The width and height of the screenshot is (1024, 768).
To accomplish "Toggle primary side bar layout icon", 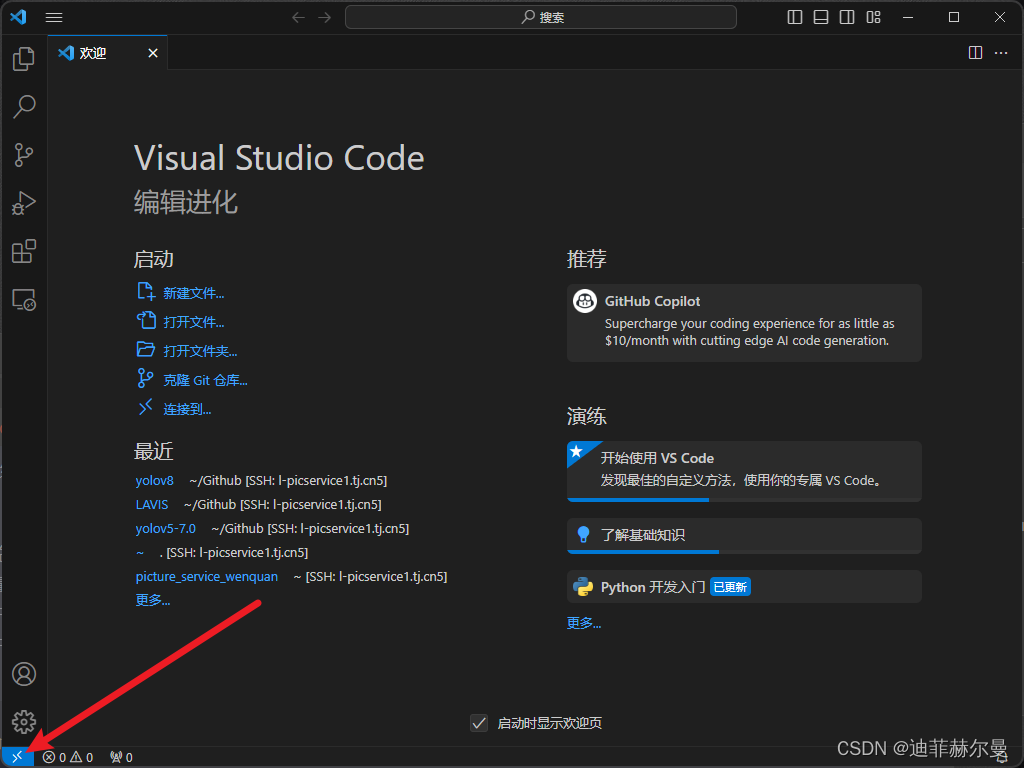I will (x=795, y=18).
